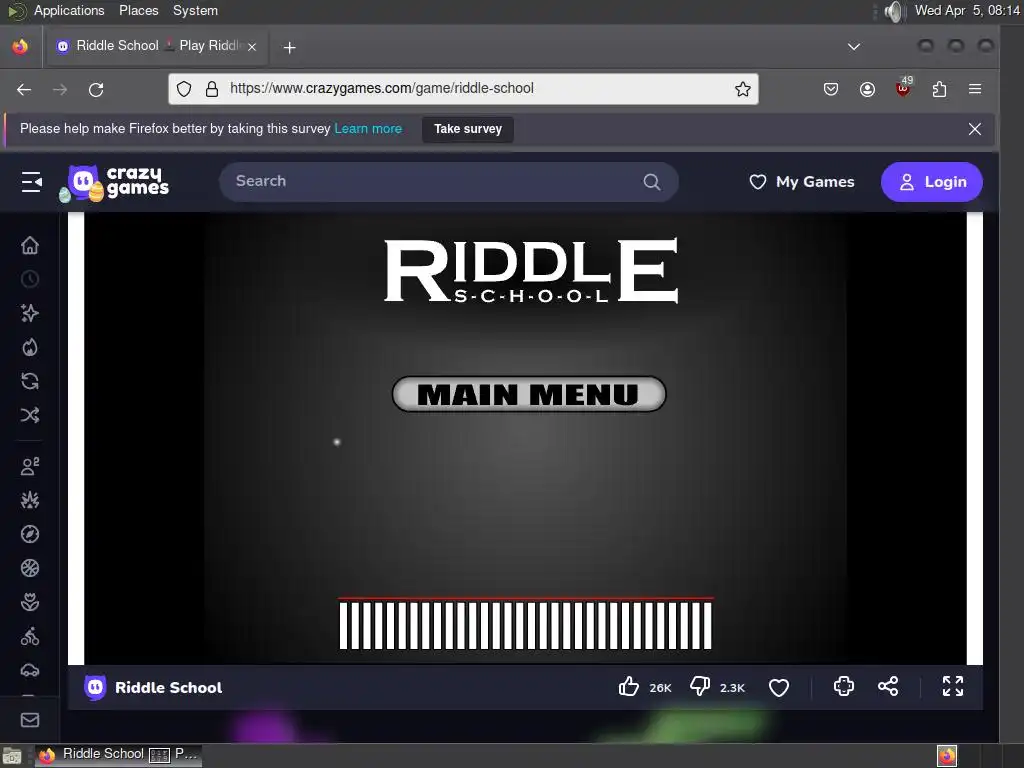1024x768 pixels.
Task: Click the CrazyGames logo
Action: click(114, 183)
